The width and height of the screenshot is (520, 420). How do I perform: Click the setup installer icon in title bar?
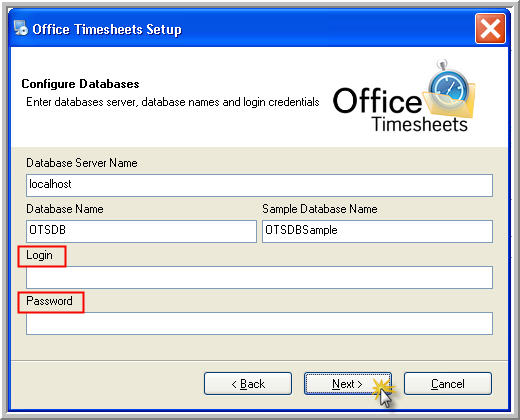click(x=21, y=28)
